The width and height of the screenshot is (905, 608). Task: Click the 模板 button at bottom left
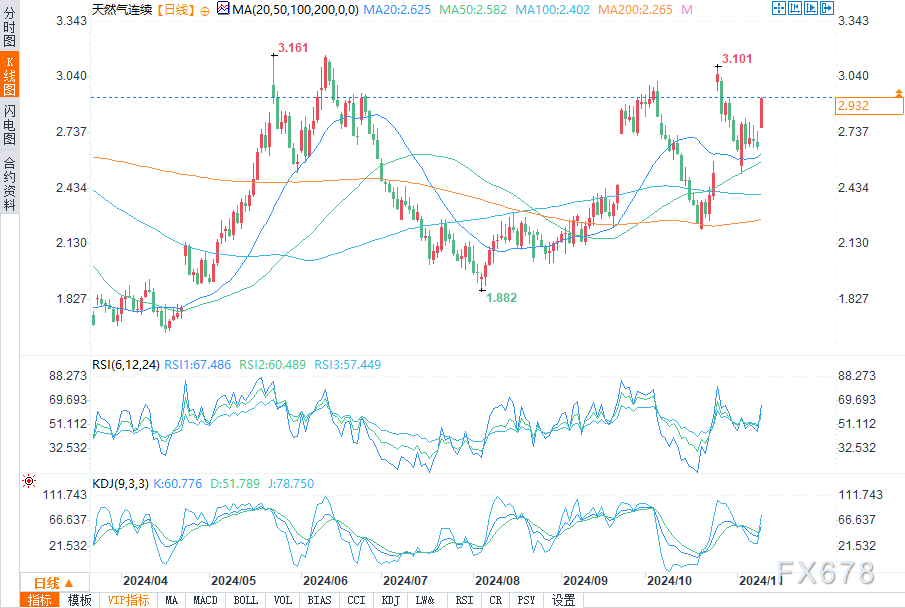coord(79,600)
